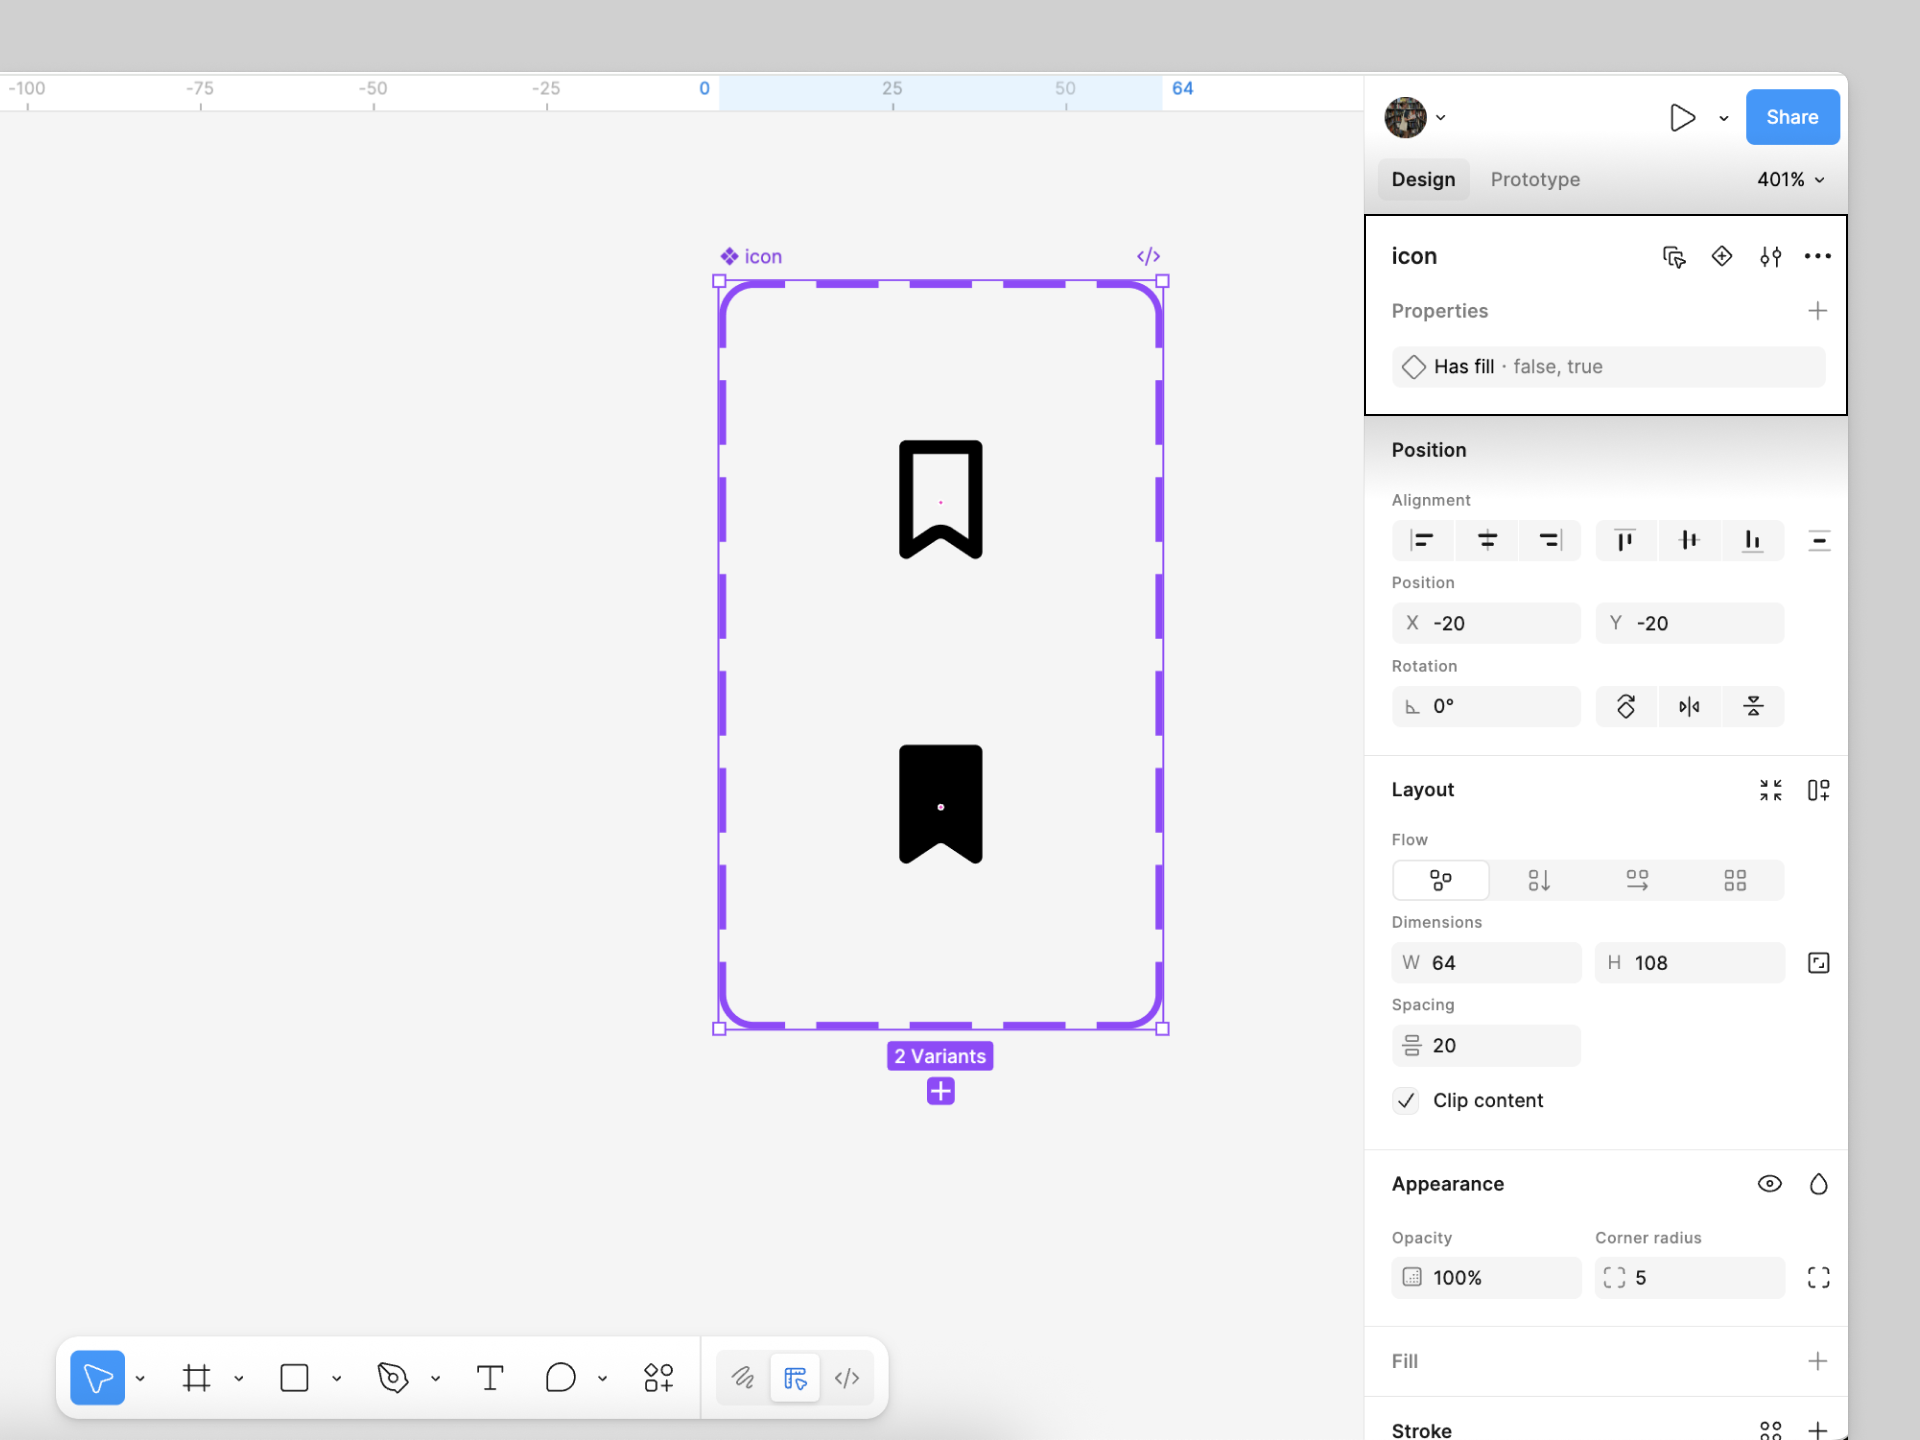Screen dimensions: 1920x1440
Task: Select the Text tool
Action: click(490, 1378)
